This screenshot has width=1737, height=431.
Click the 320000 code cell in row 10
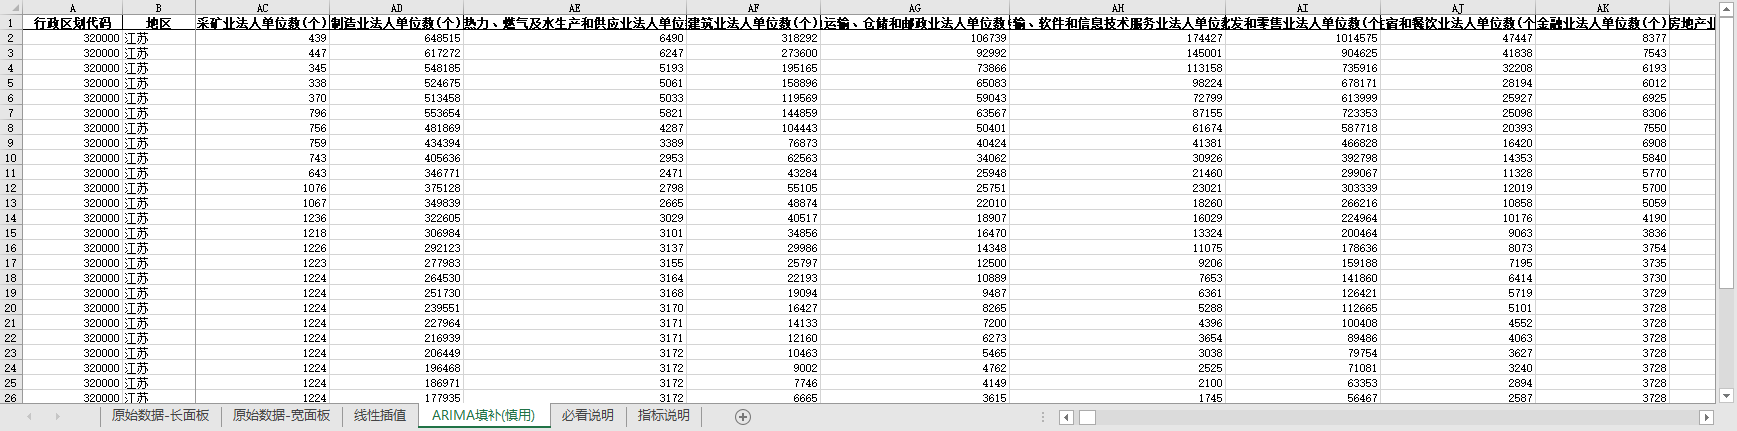[x=72, y=158]
